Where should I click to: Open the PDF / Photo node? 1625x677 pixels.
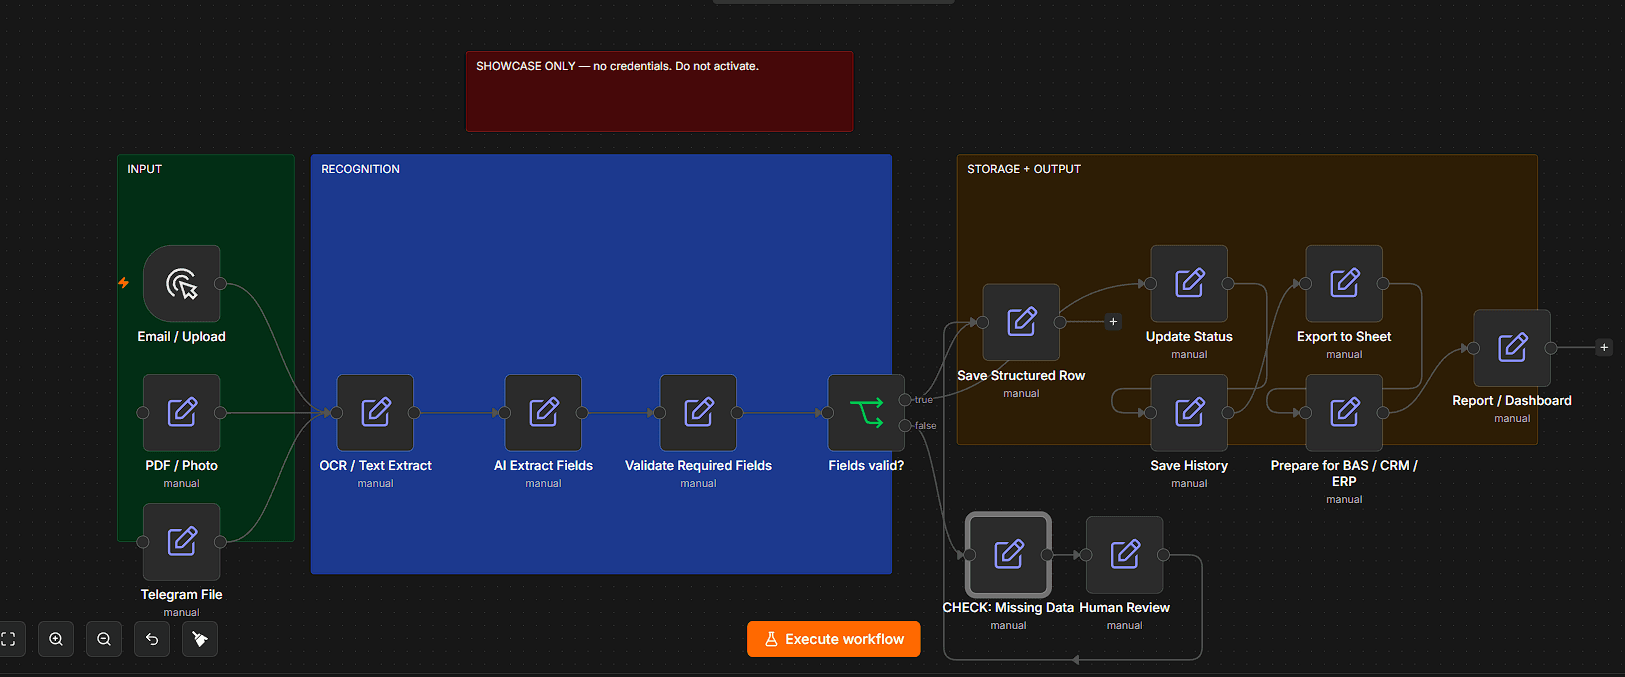coord(181,413)
